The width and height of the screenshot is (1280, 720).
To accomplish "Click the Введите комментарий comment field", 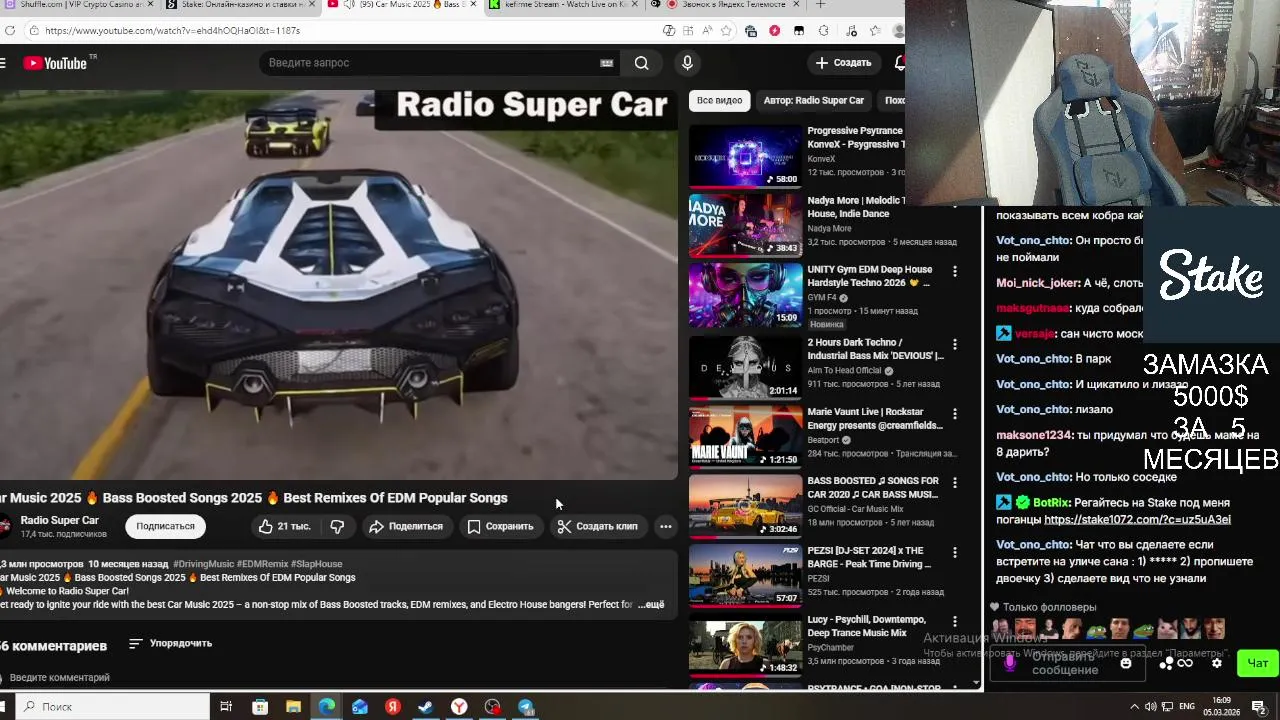I will click(x=60, y=678).
